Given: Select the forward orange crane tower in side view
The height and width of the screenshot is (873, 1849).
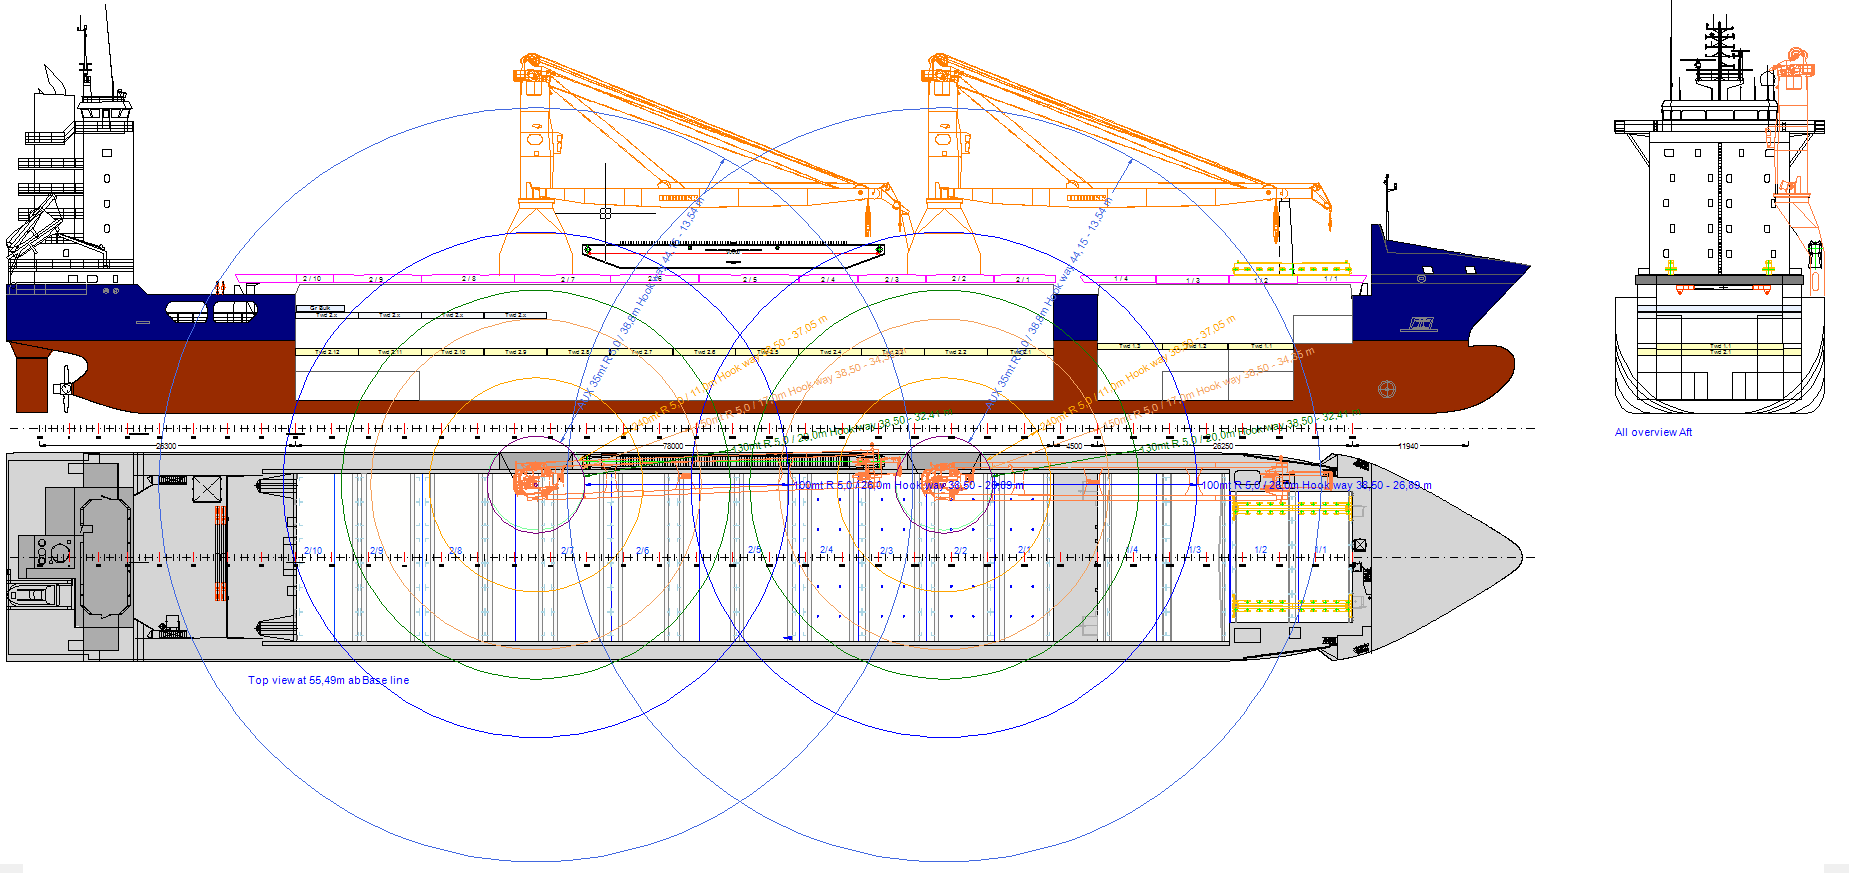Looking at the screenshot, I should [x=944, y=140].
